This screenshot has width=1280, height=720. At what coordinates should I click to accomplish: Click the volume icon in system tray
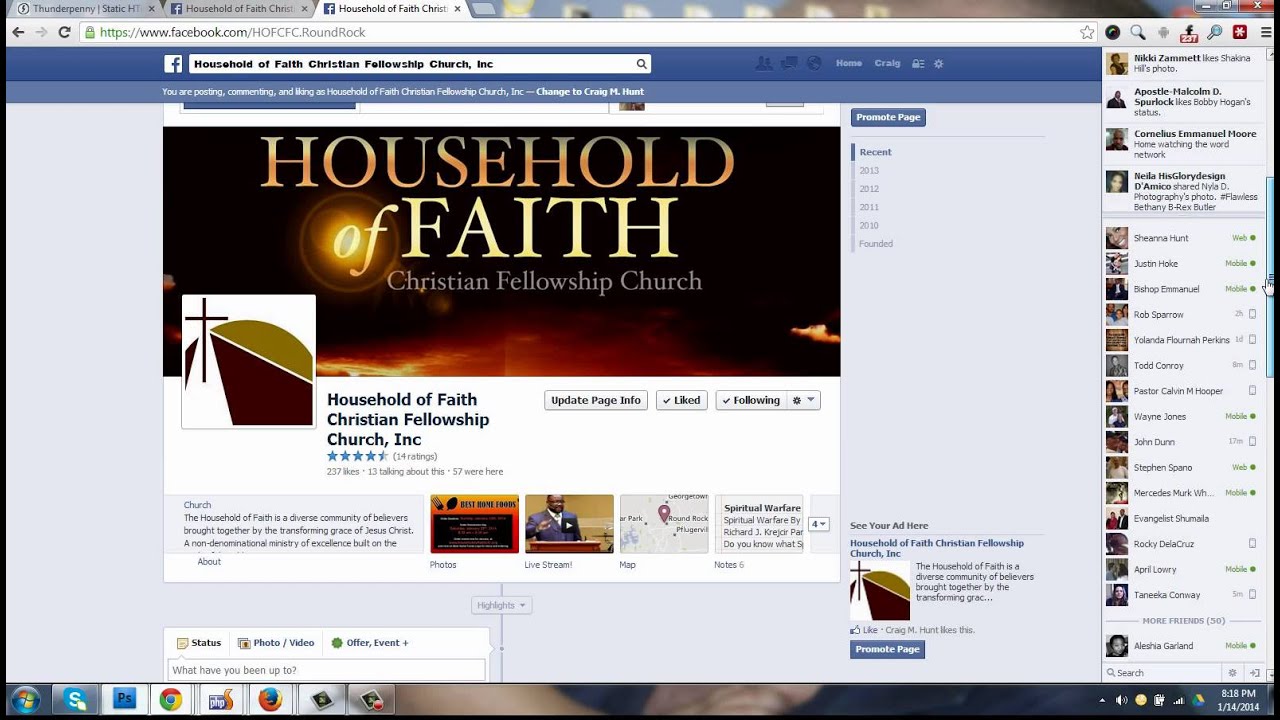1122,700
